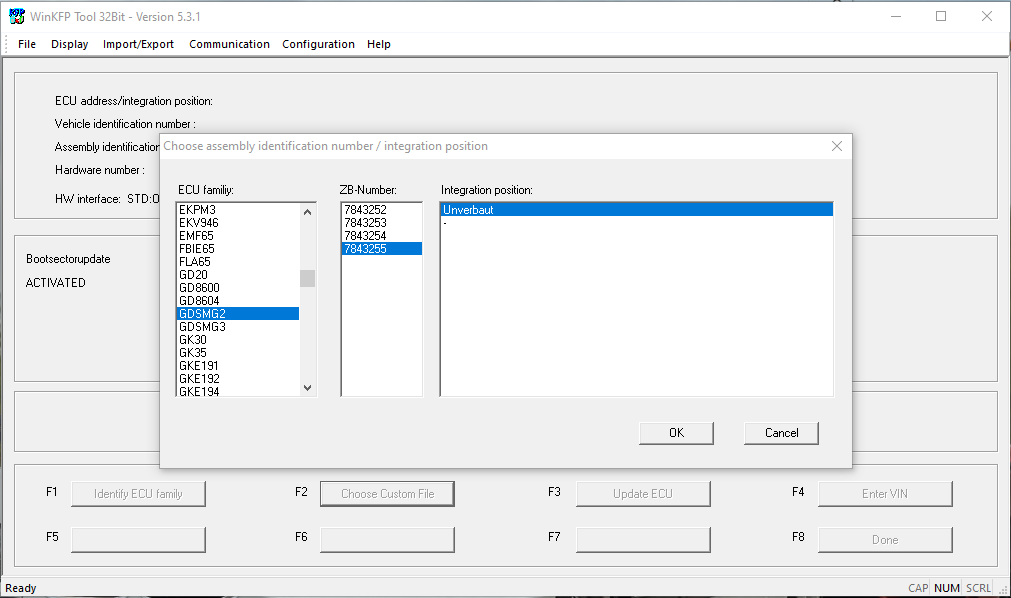Image resolution: width=1011 pixels, height=598 pixels.
Task: Select EMF65 in ECU family list
Action: pyautogui.click(x=237, y=235)
